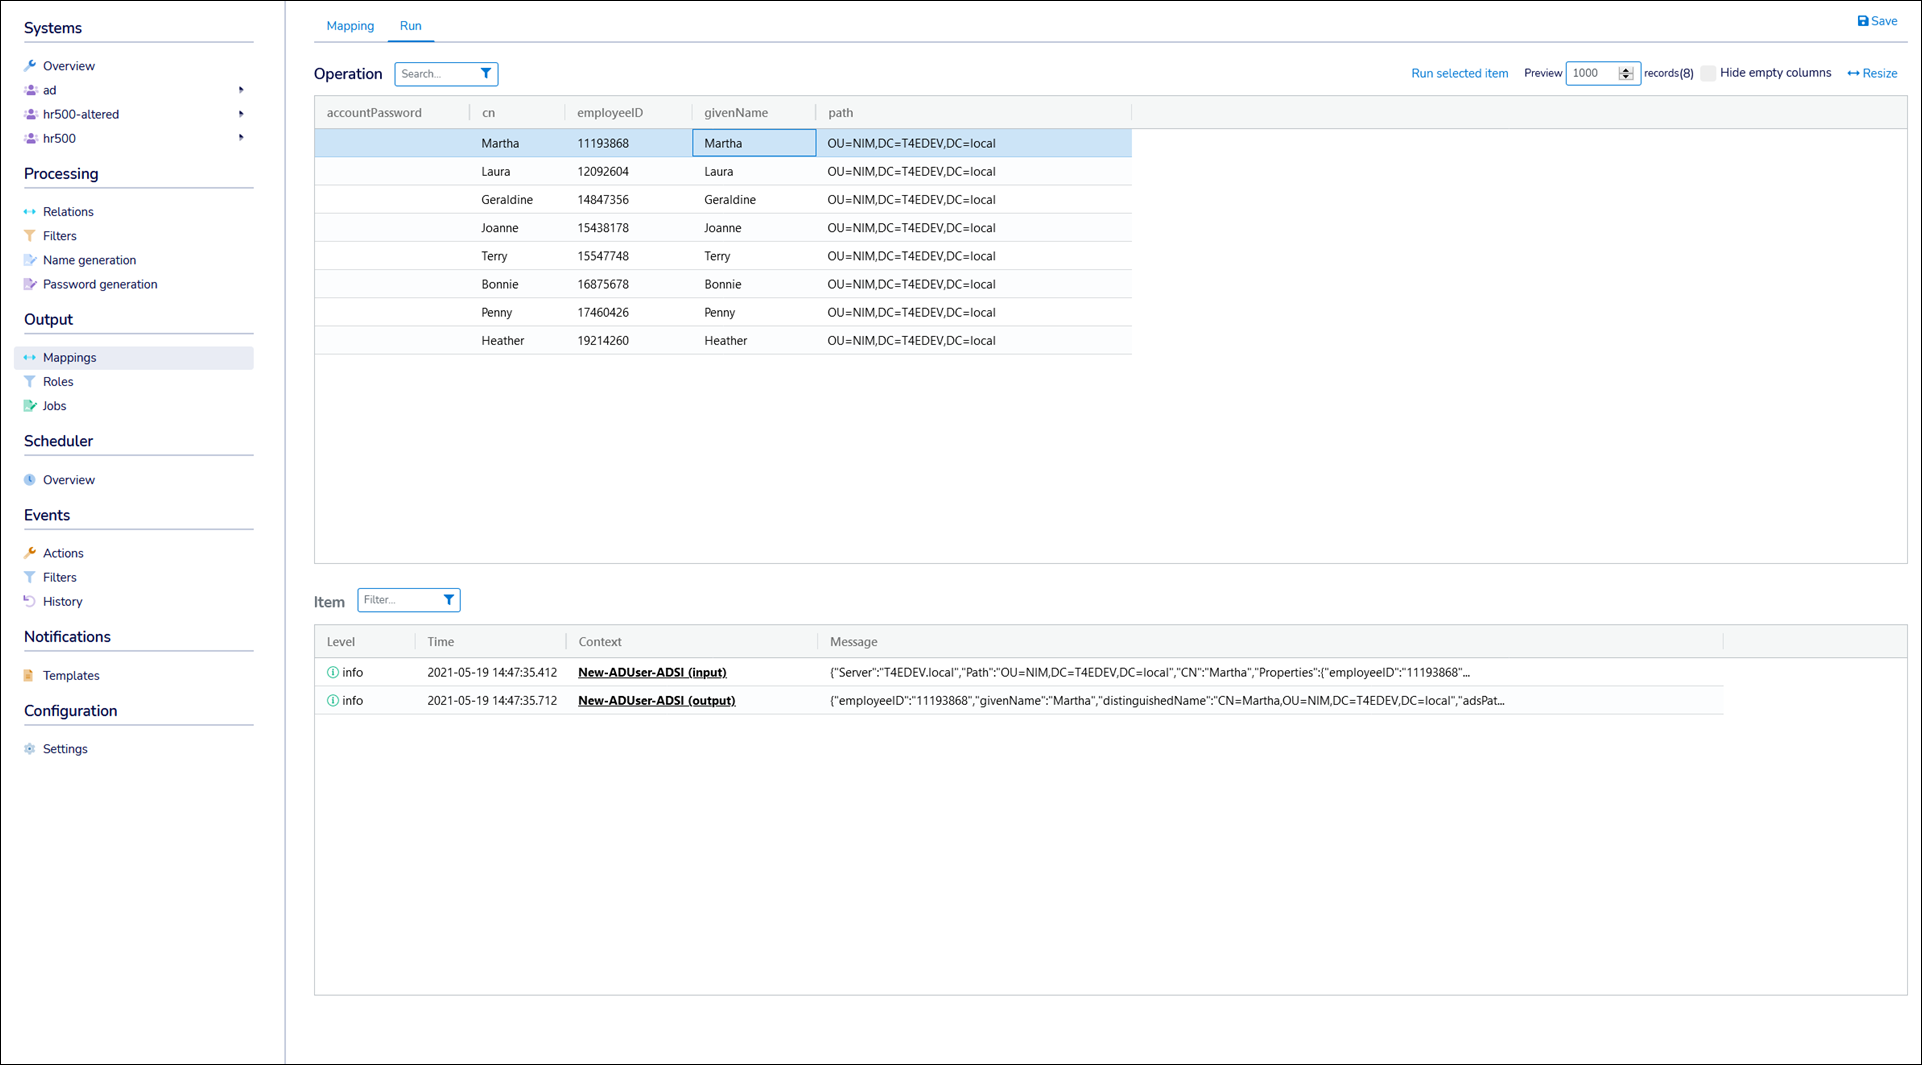Open the New-ADUser-ADSI (output) link
This screenshot has height=1065, width=1922.
click(x=656, y=701)
